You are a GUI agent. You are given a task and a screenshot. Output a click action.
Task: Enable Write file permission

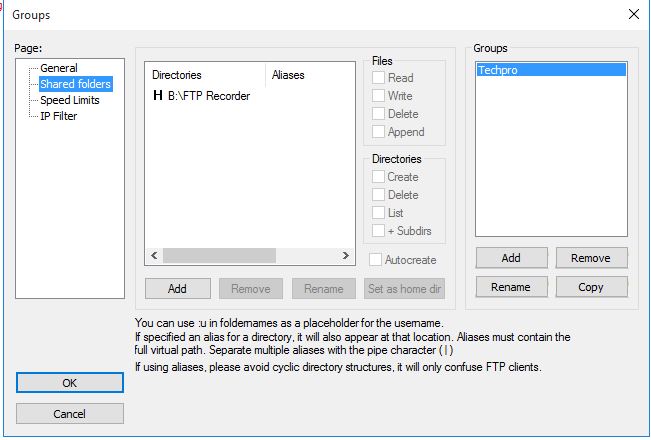click(378, 95)
